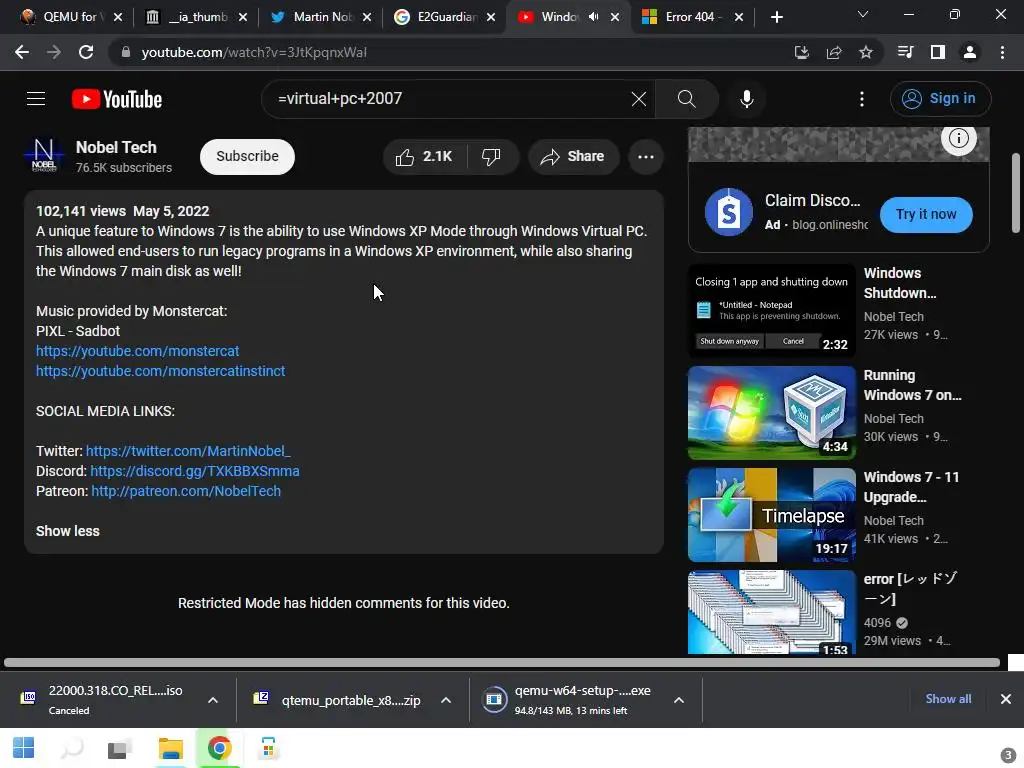This screenshot has width=1024, height=768.
Task: Click the address bar URL
Action: pos(254,52)
